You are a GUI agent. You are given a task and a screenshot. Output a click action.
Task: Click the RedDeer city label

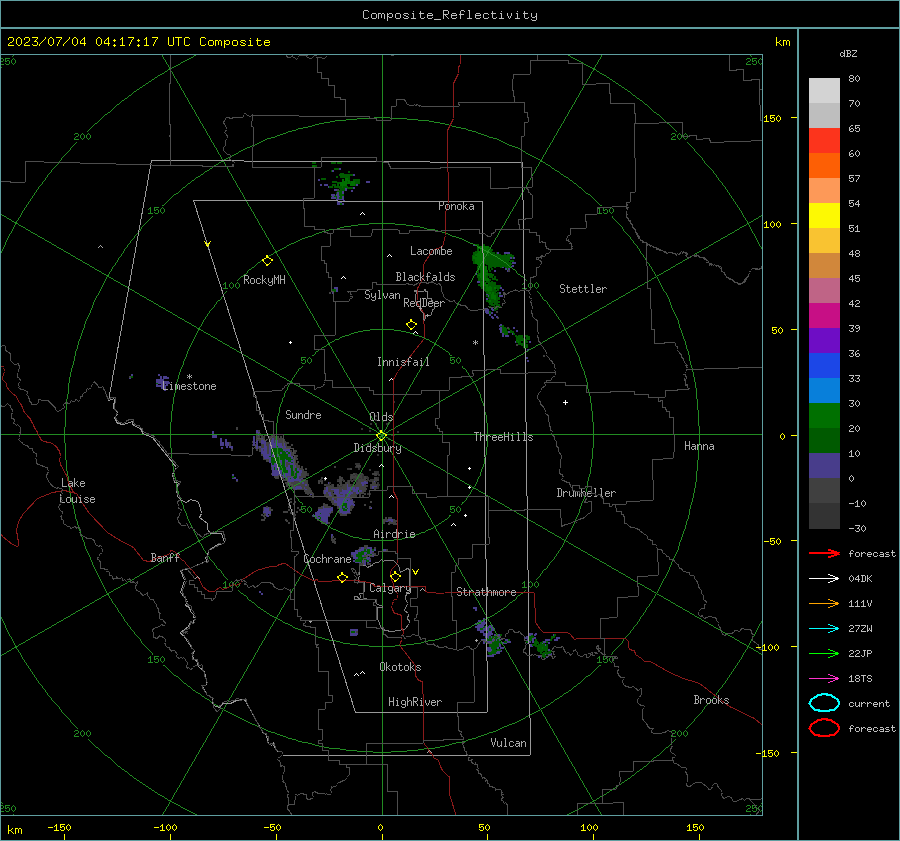pyautogui.click(x=424, y=303)
